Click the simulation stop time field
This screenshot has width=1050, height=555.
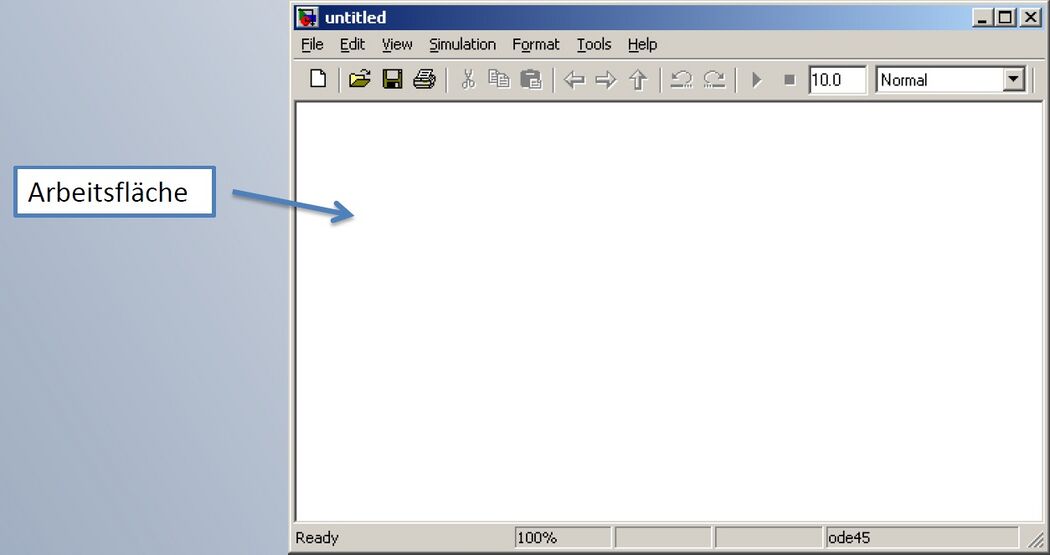[x=836, y=80]
